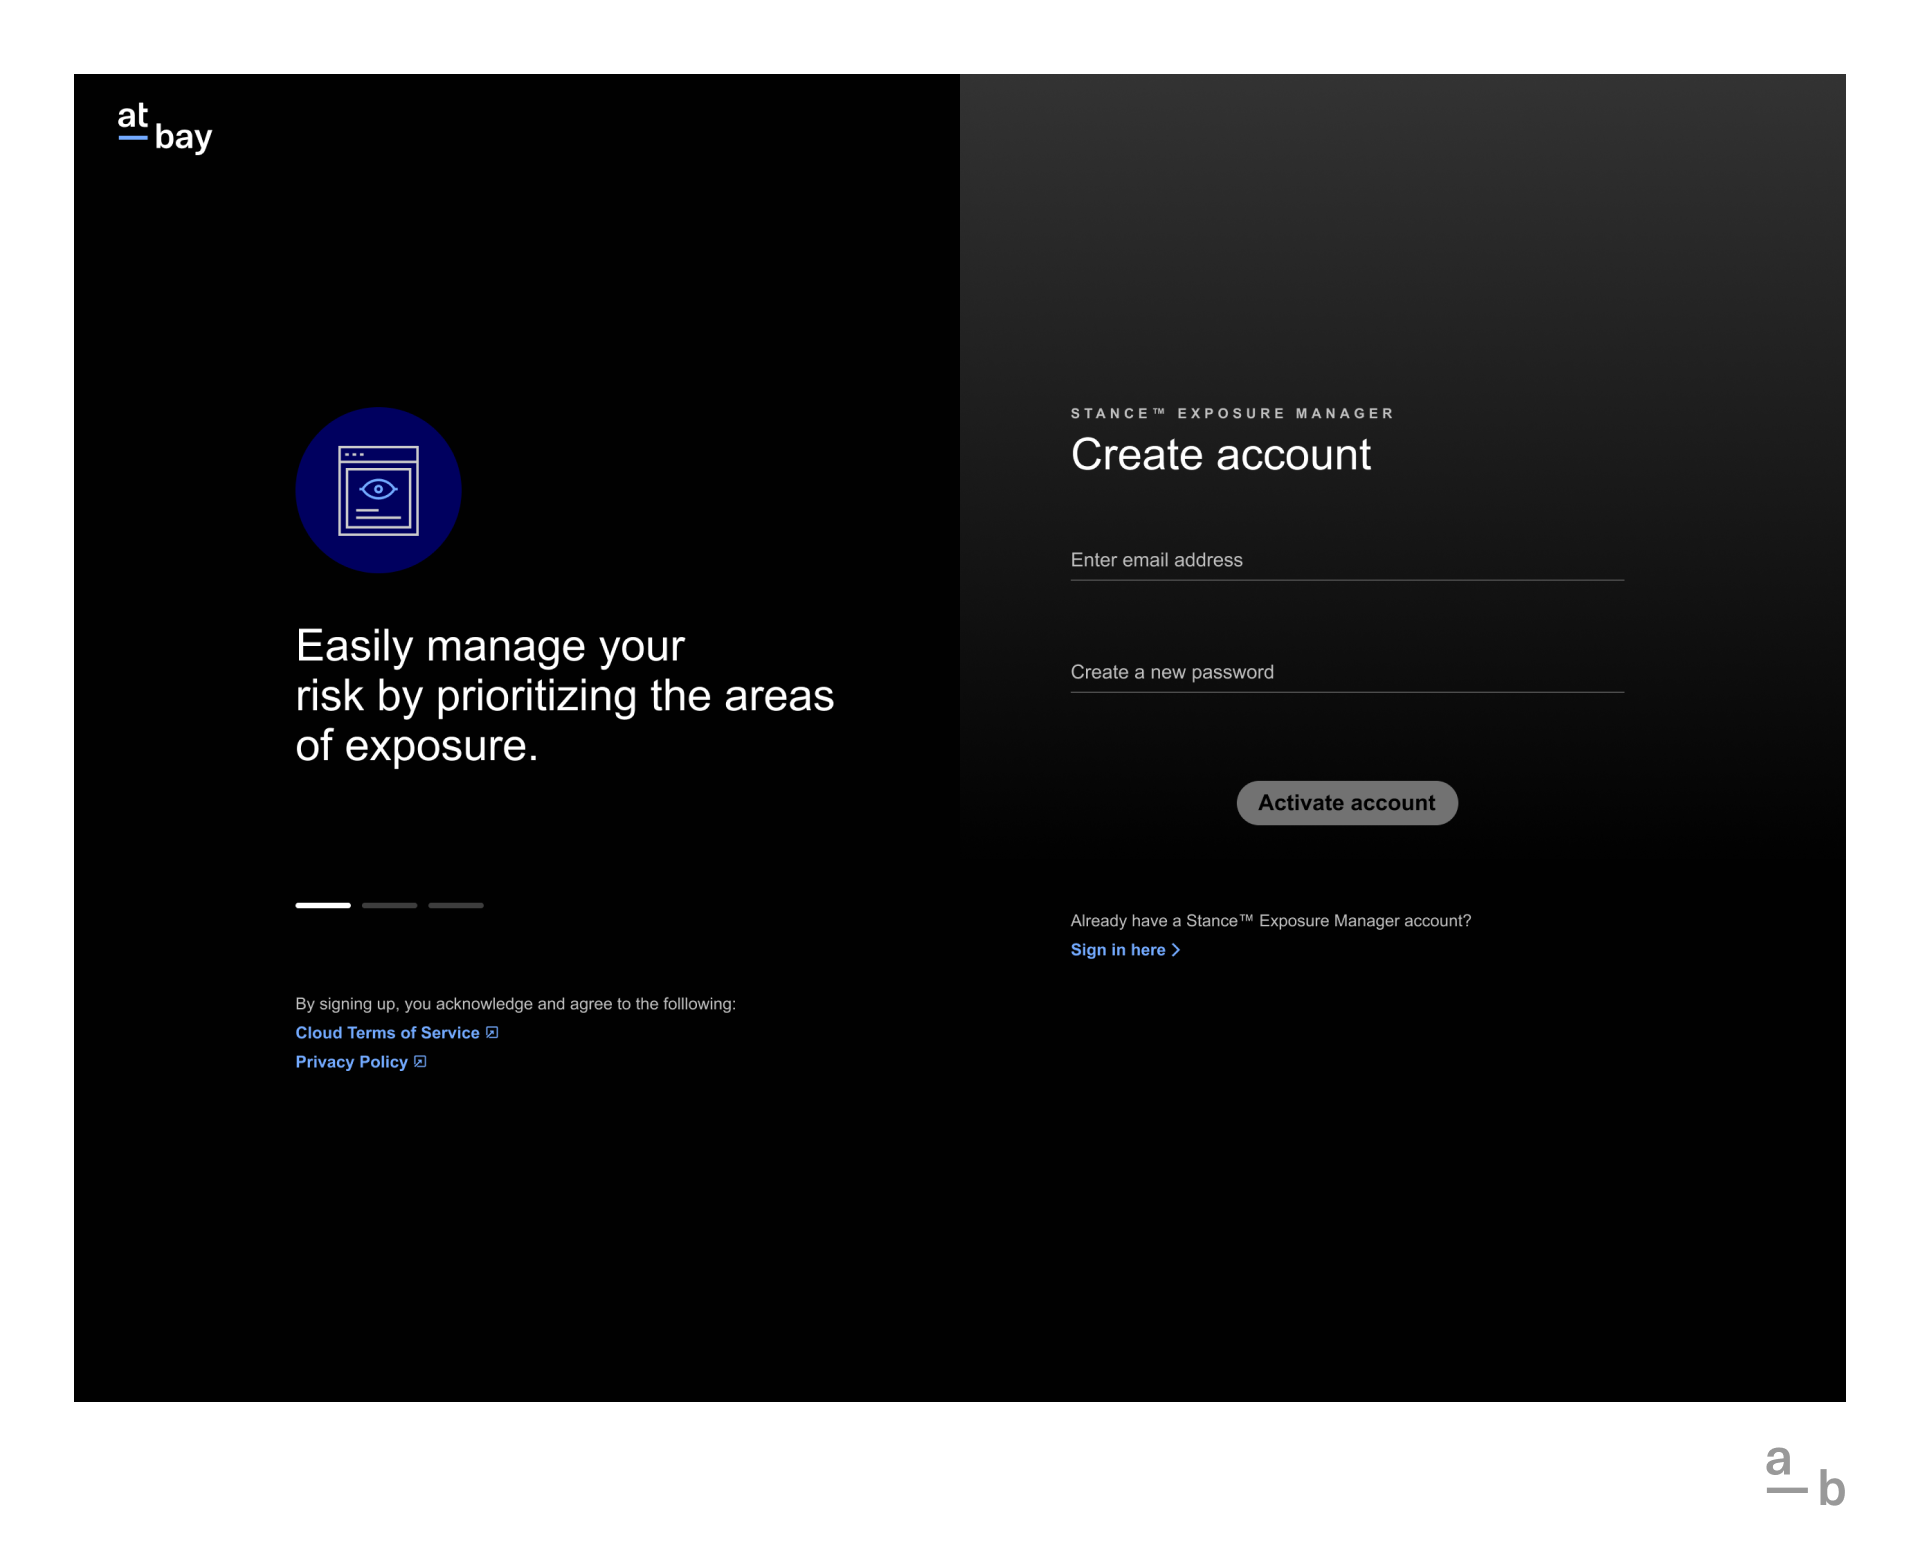This screenshot has width=1920, height=1548.
Task: Click 'STANCE™ EXPOSURE MANAGER' label
Action: click(1232, 413)
